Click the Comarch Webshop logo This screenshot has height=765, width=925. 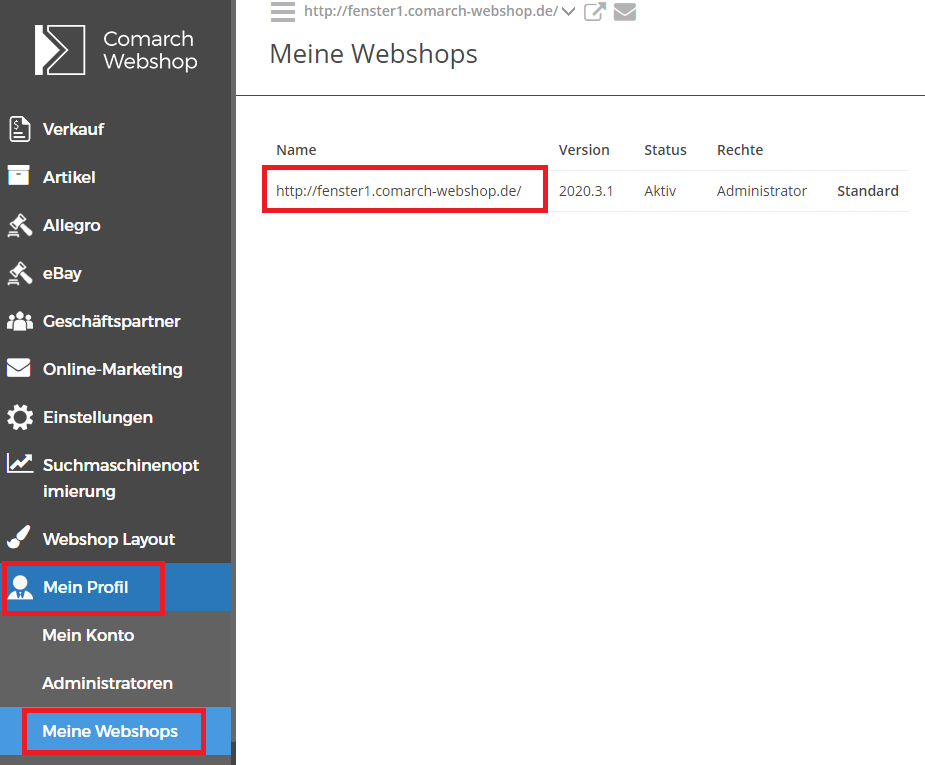116,50
